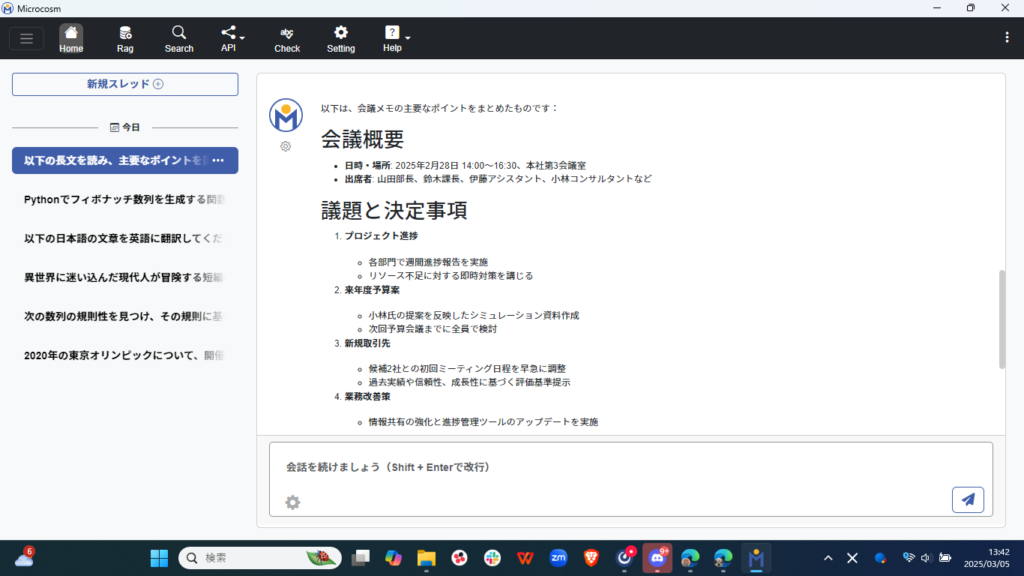1024x576 pixels.
Task: Open Discord from the taskbar
Action: (657, 558)
